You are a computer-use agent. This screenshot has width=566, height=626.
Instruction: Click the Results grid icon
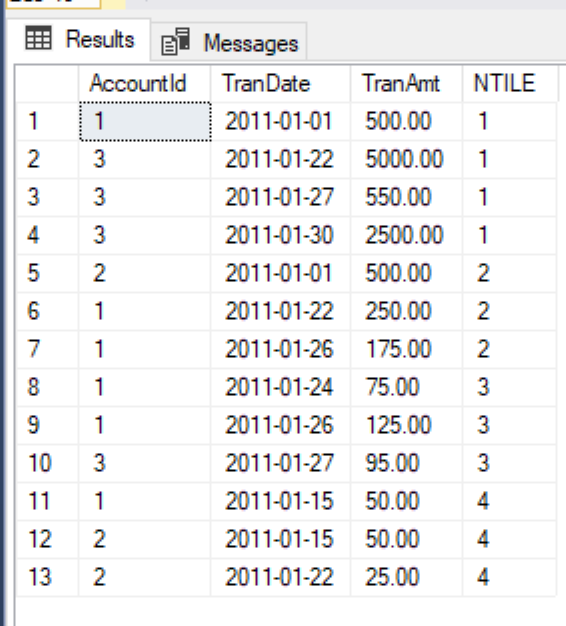click(x=38, y=38)
